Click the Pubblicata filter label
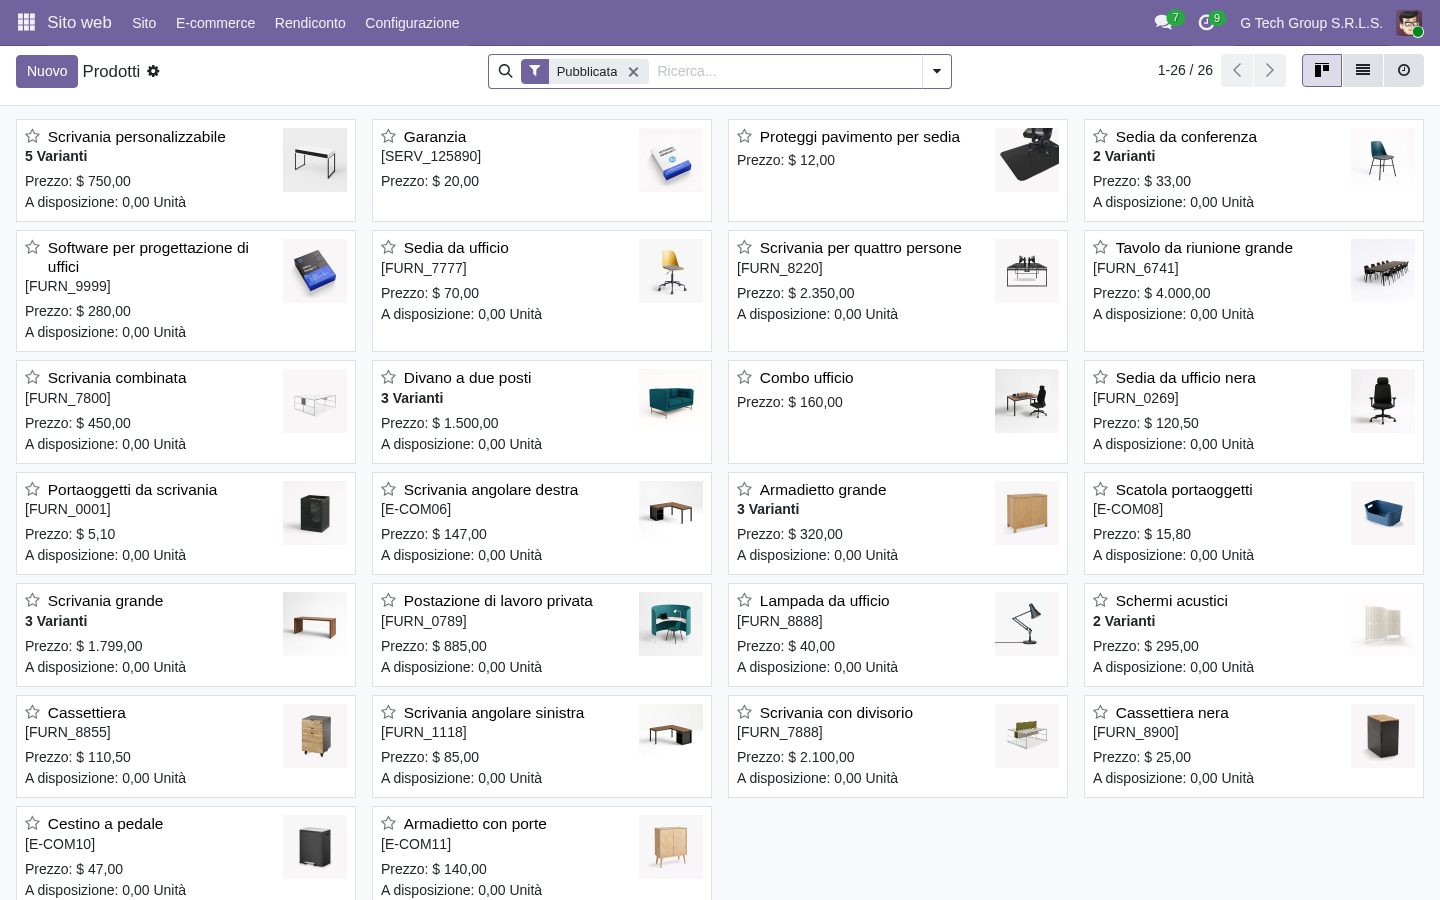The image size is (1440, 900). tap(587, 72)
